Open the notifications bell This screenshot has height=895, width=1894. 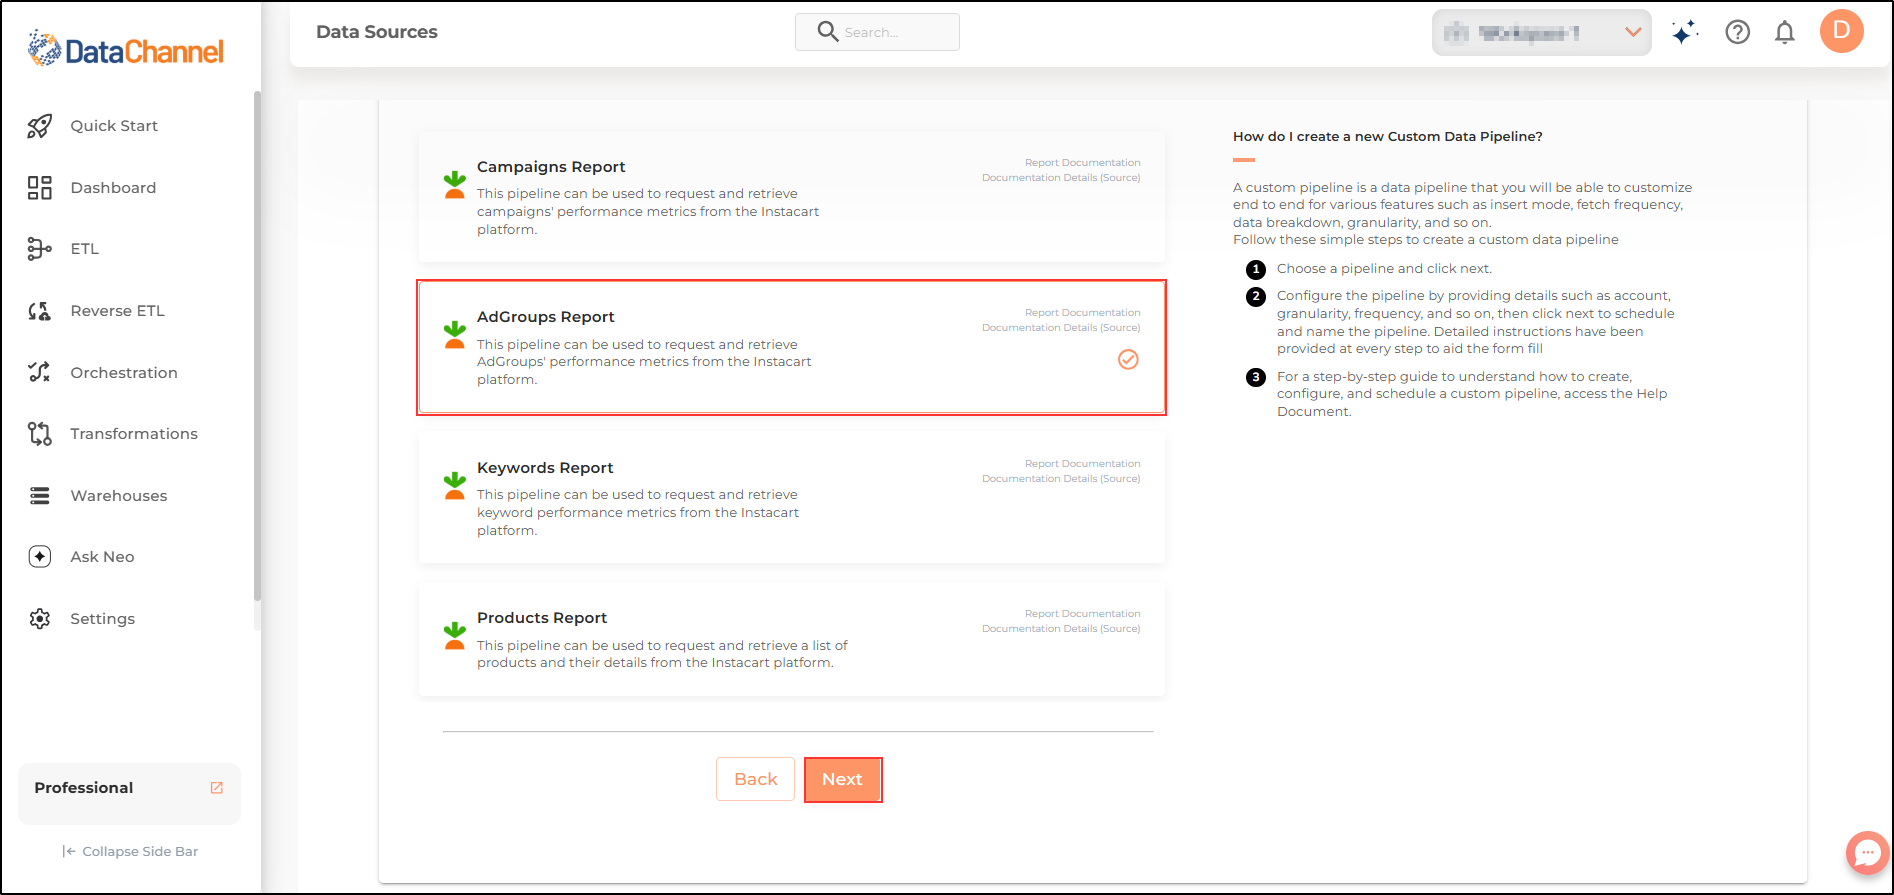[1785, 33]
